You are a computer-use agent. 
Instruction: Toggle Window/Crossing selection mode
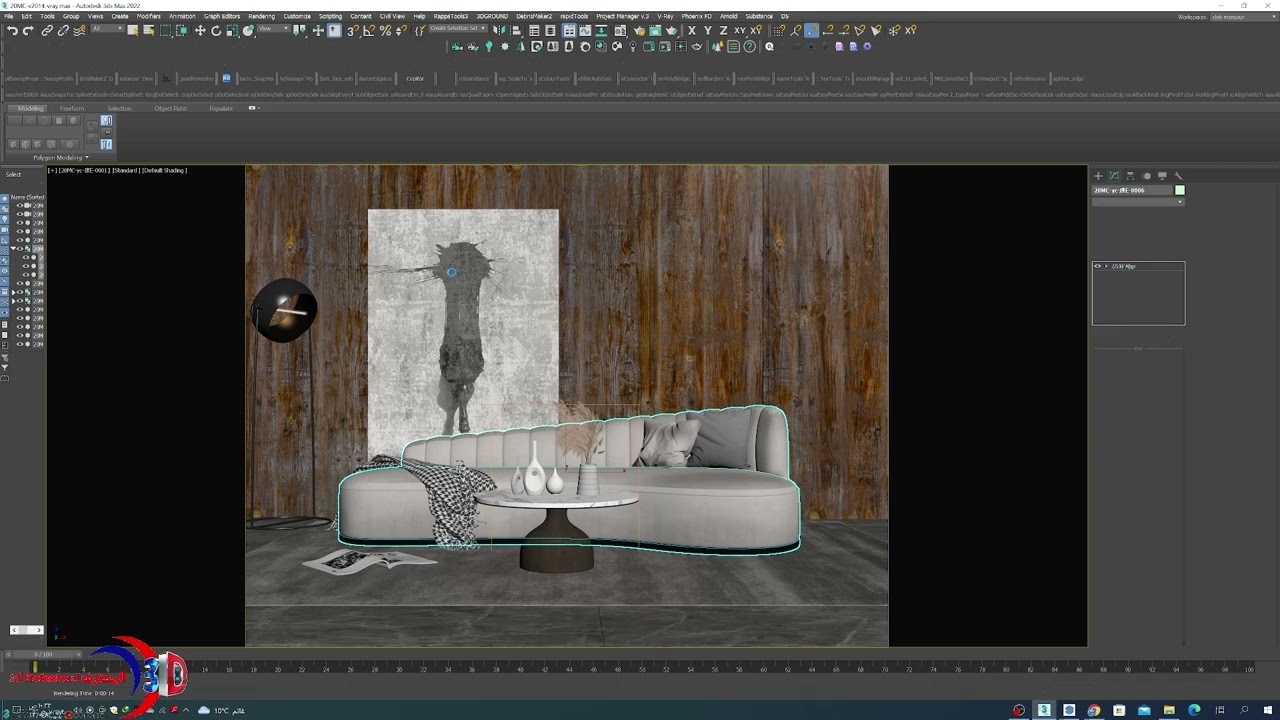181,30
